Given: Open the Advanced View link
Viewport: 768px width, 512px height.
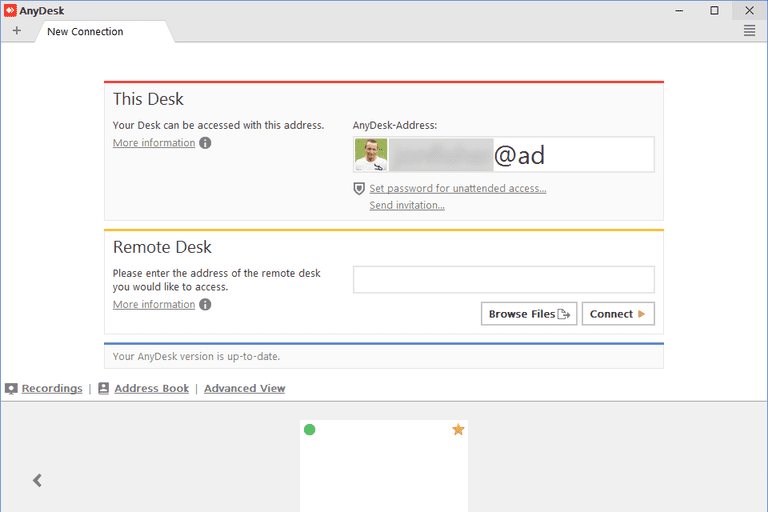Looking at the screenshot, I should (x=244, y=389).
